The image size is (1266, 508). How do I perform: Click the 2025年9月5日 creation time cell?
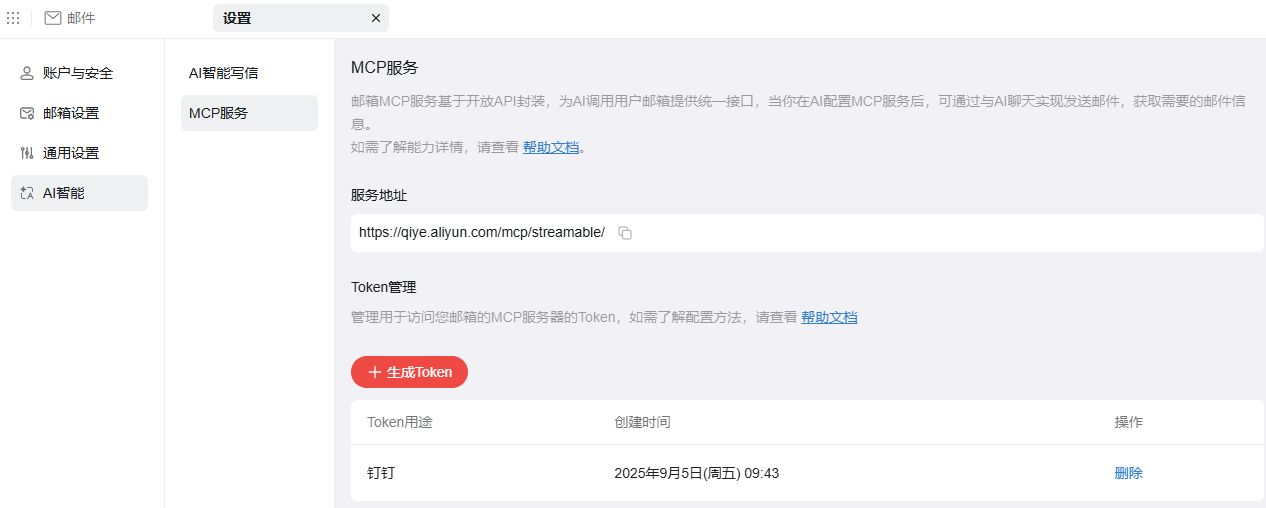point(696,473)
